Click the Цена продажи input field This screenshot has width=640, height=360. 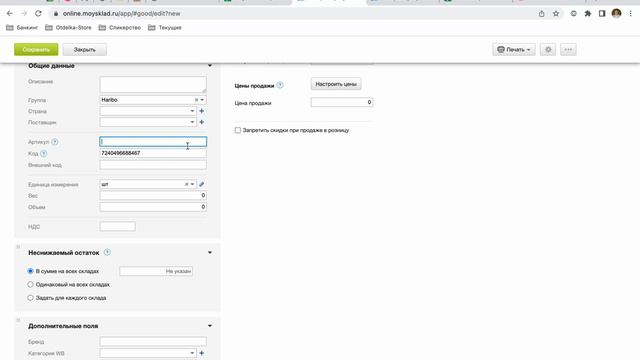pyautogui.click(x=342, y=102)
